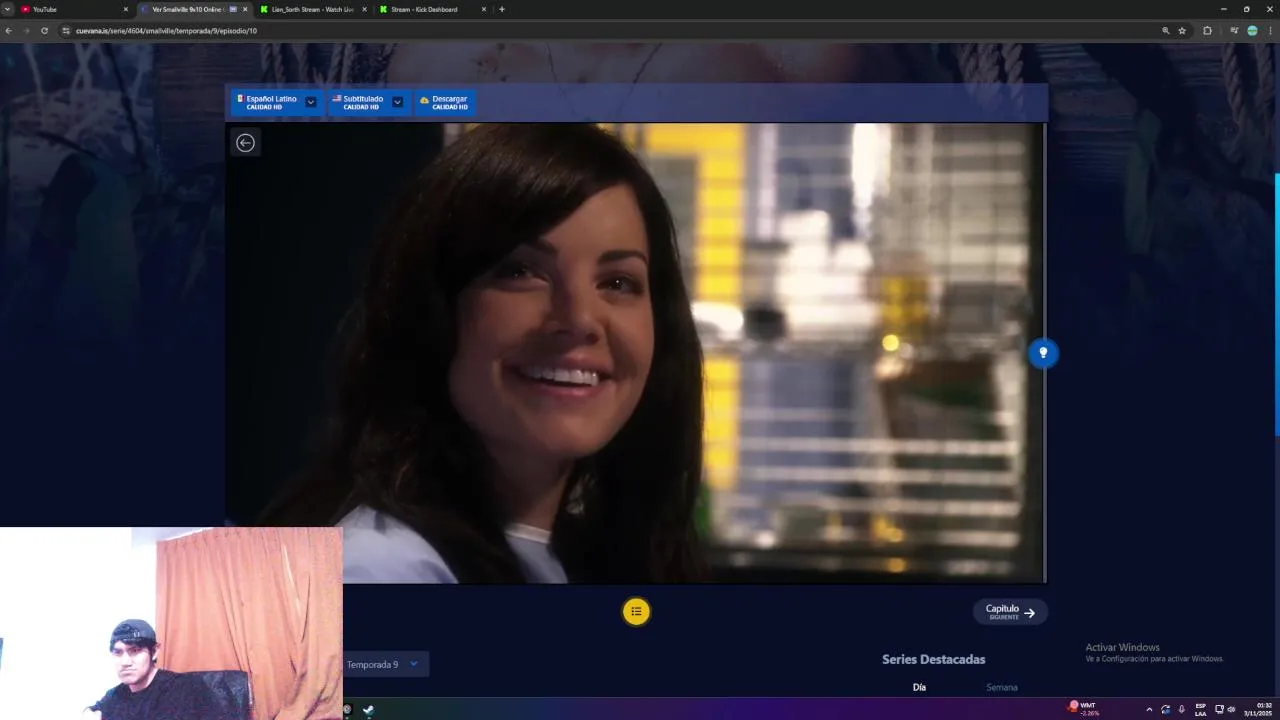Open the network icon in system tray

1219,709
